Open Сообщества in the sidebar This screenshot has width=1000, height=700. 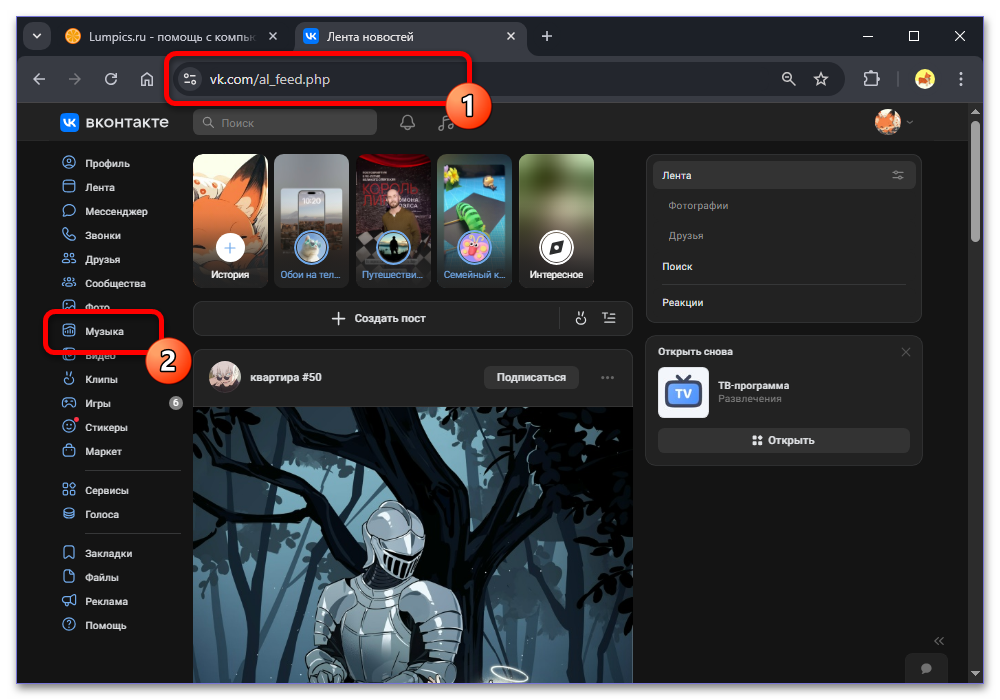(104, 283)
